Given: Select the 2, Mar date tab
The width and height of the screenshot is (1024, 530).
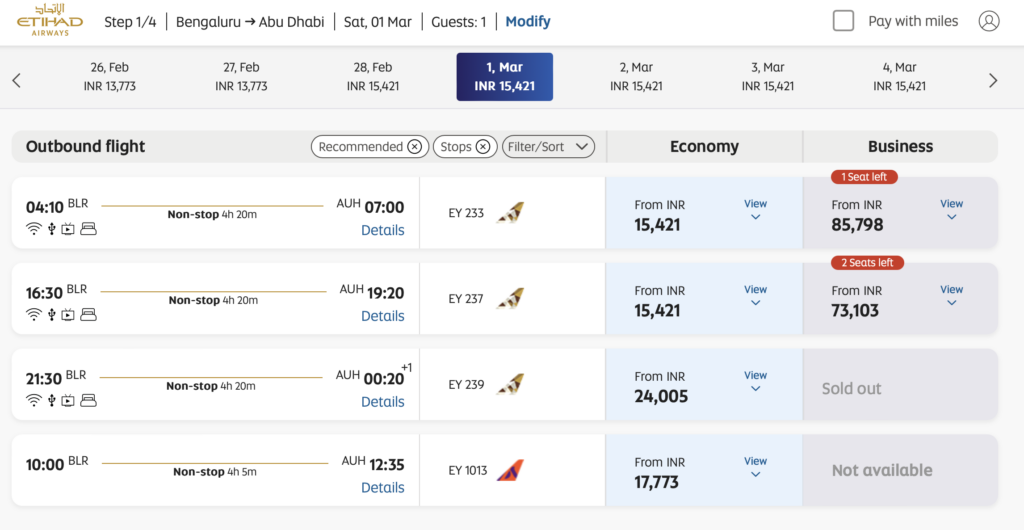Looking at the screenshot, I should coord(636,77).
